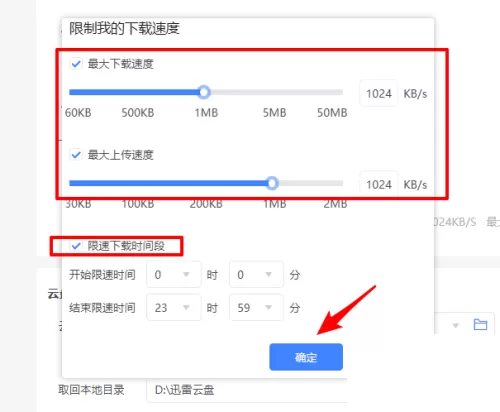
Task: Click the 50MB label on download scale
Action: [332, 113]
